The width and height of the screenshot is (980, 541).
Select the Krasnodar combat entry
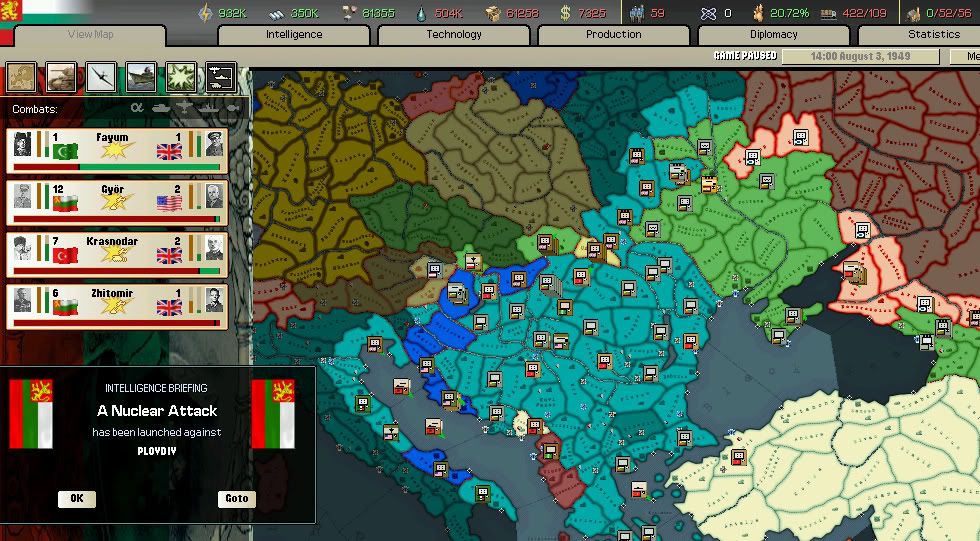(117, 254)
